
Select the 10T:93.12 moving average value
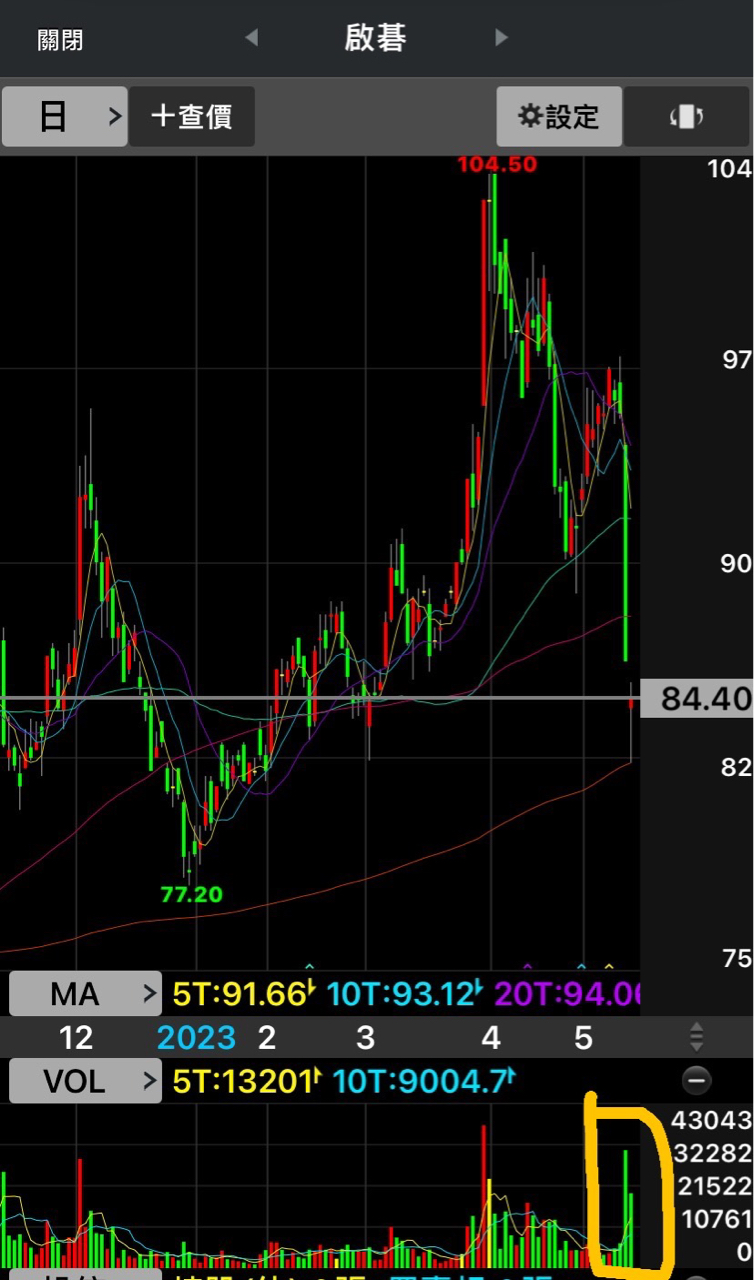[405, 994]
